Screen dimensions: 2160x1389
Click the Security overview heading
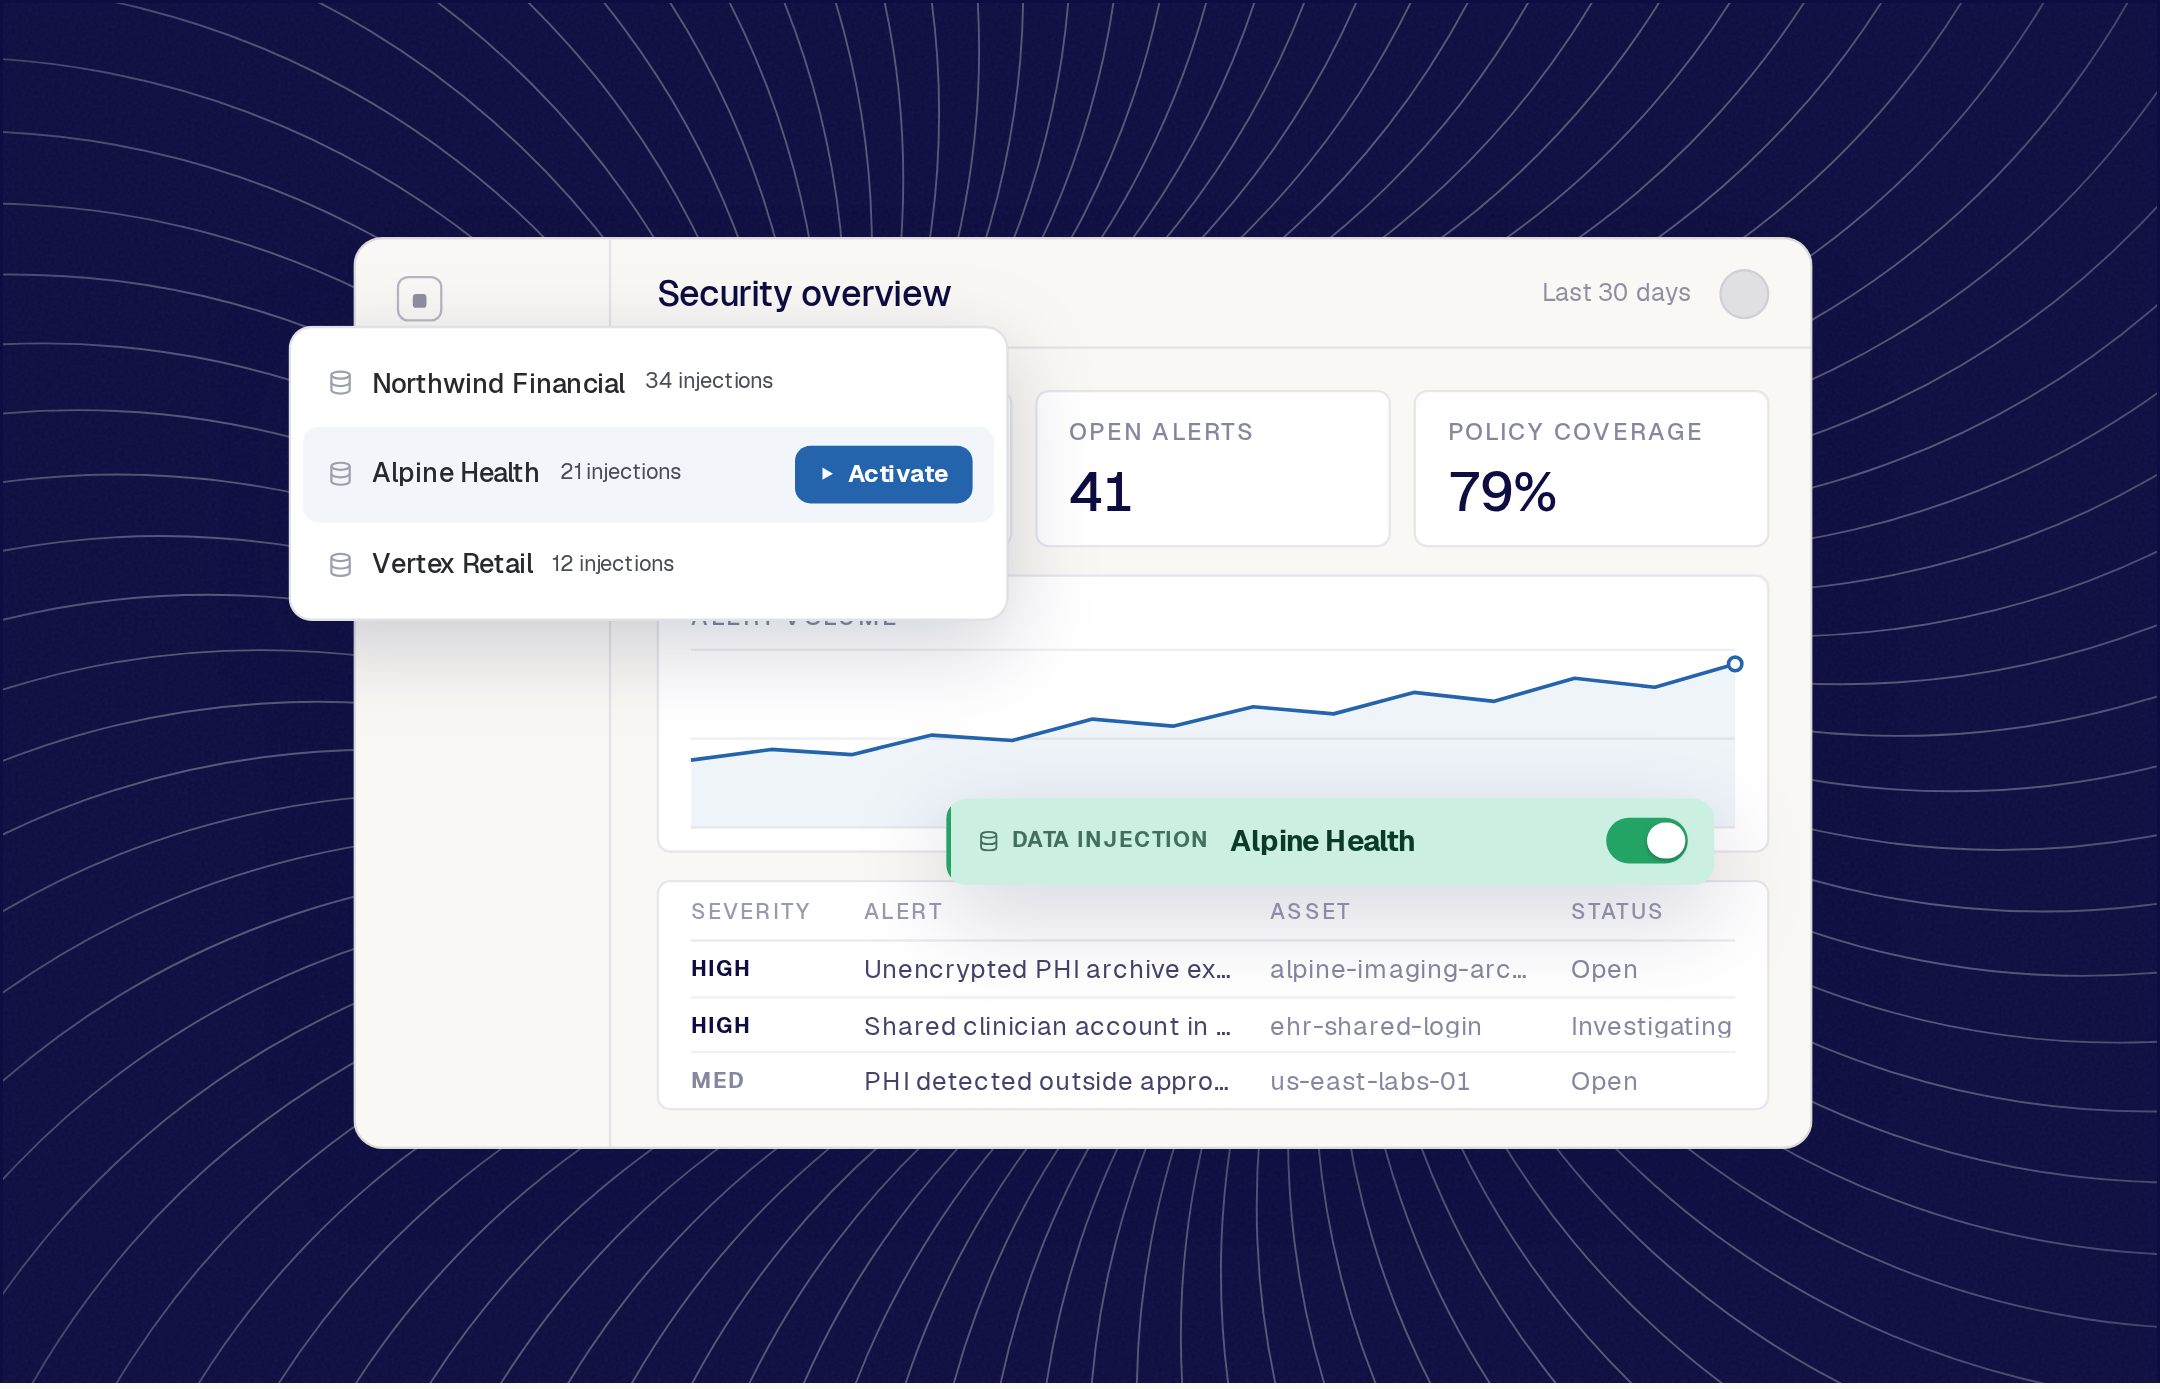pyautogui.click(x=803, y=294)
